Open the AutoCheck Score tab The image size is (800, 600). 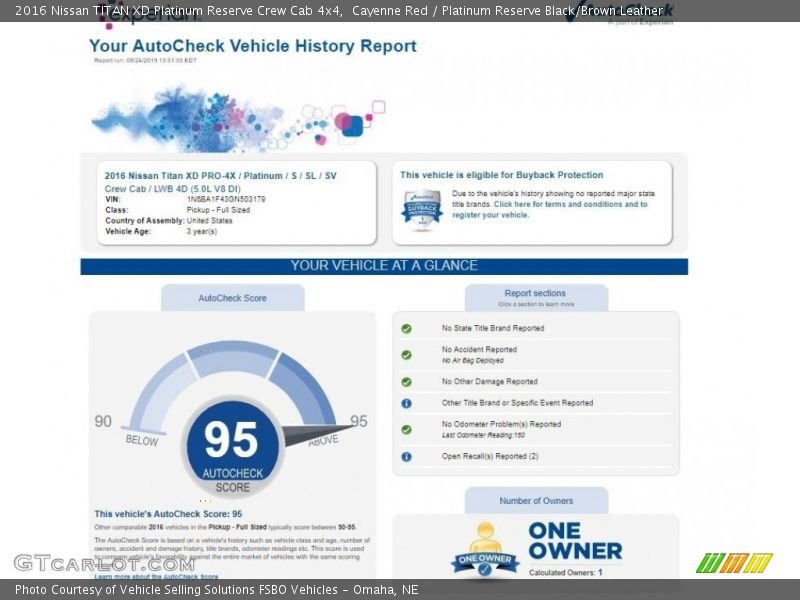232,298
